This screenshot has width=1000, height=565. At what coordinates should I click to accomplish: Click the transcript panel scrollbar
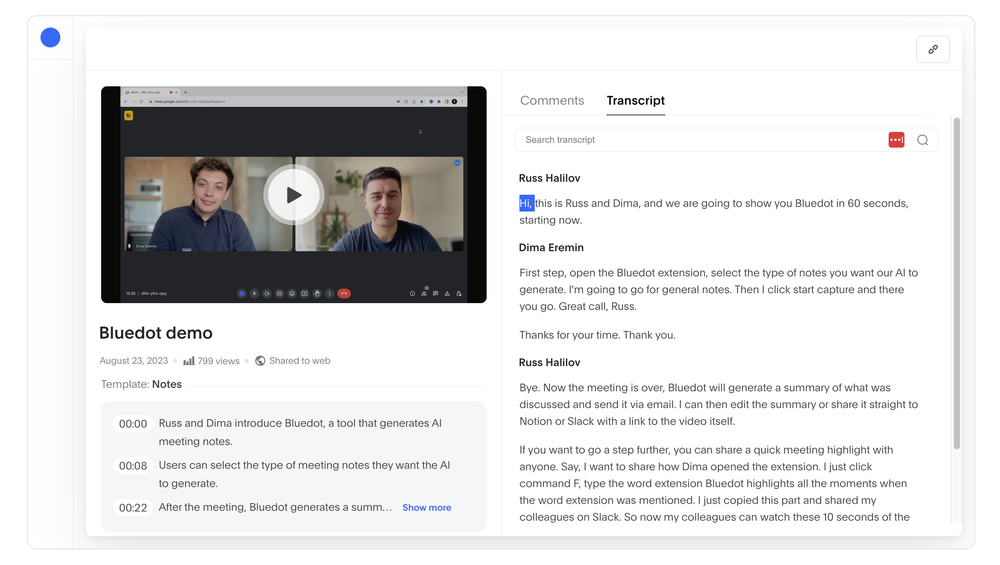click(956, 284)
